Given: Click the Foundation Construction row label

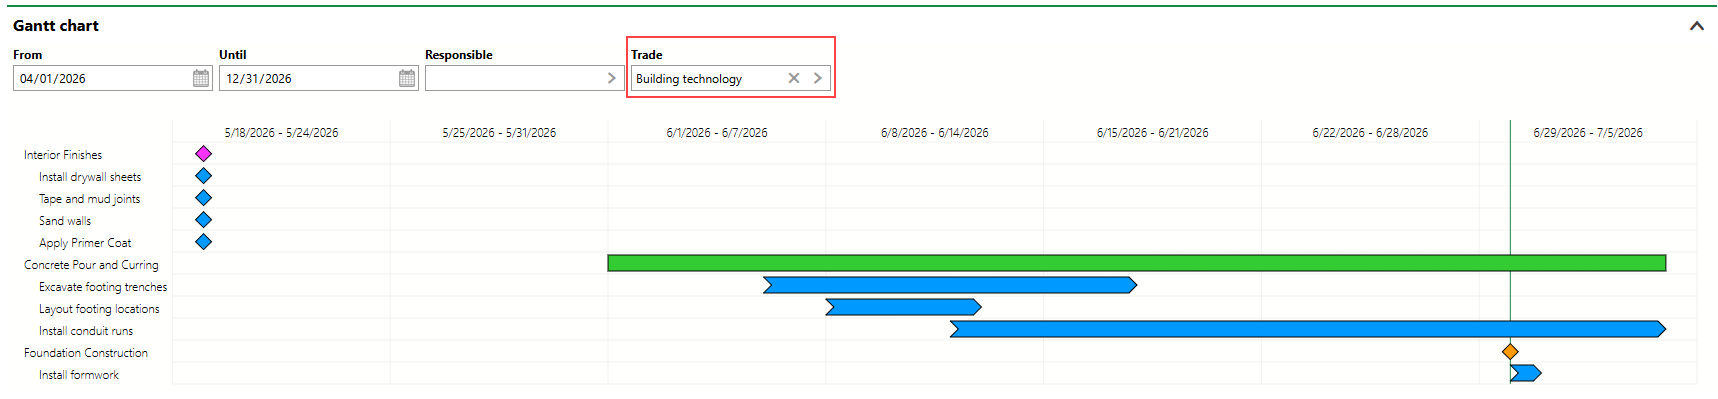Looking at the screenshot, I should [x=86, y=353].
